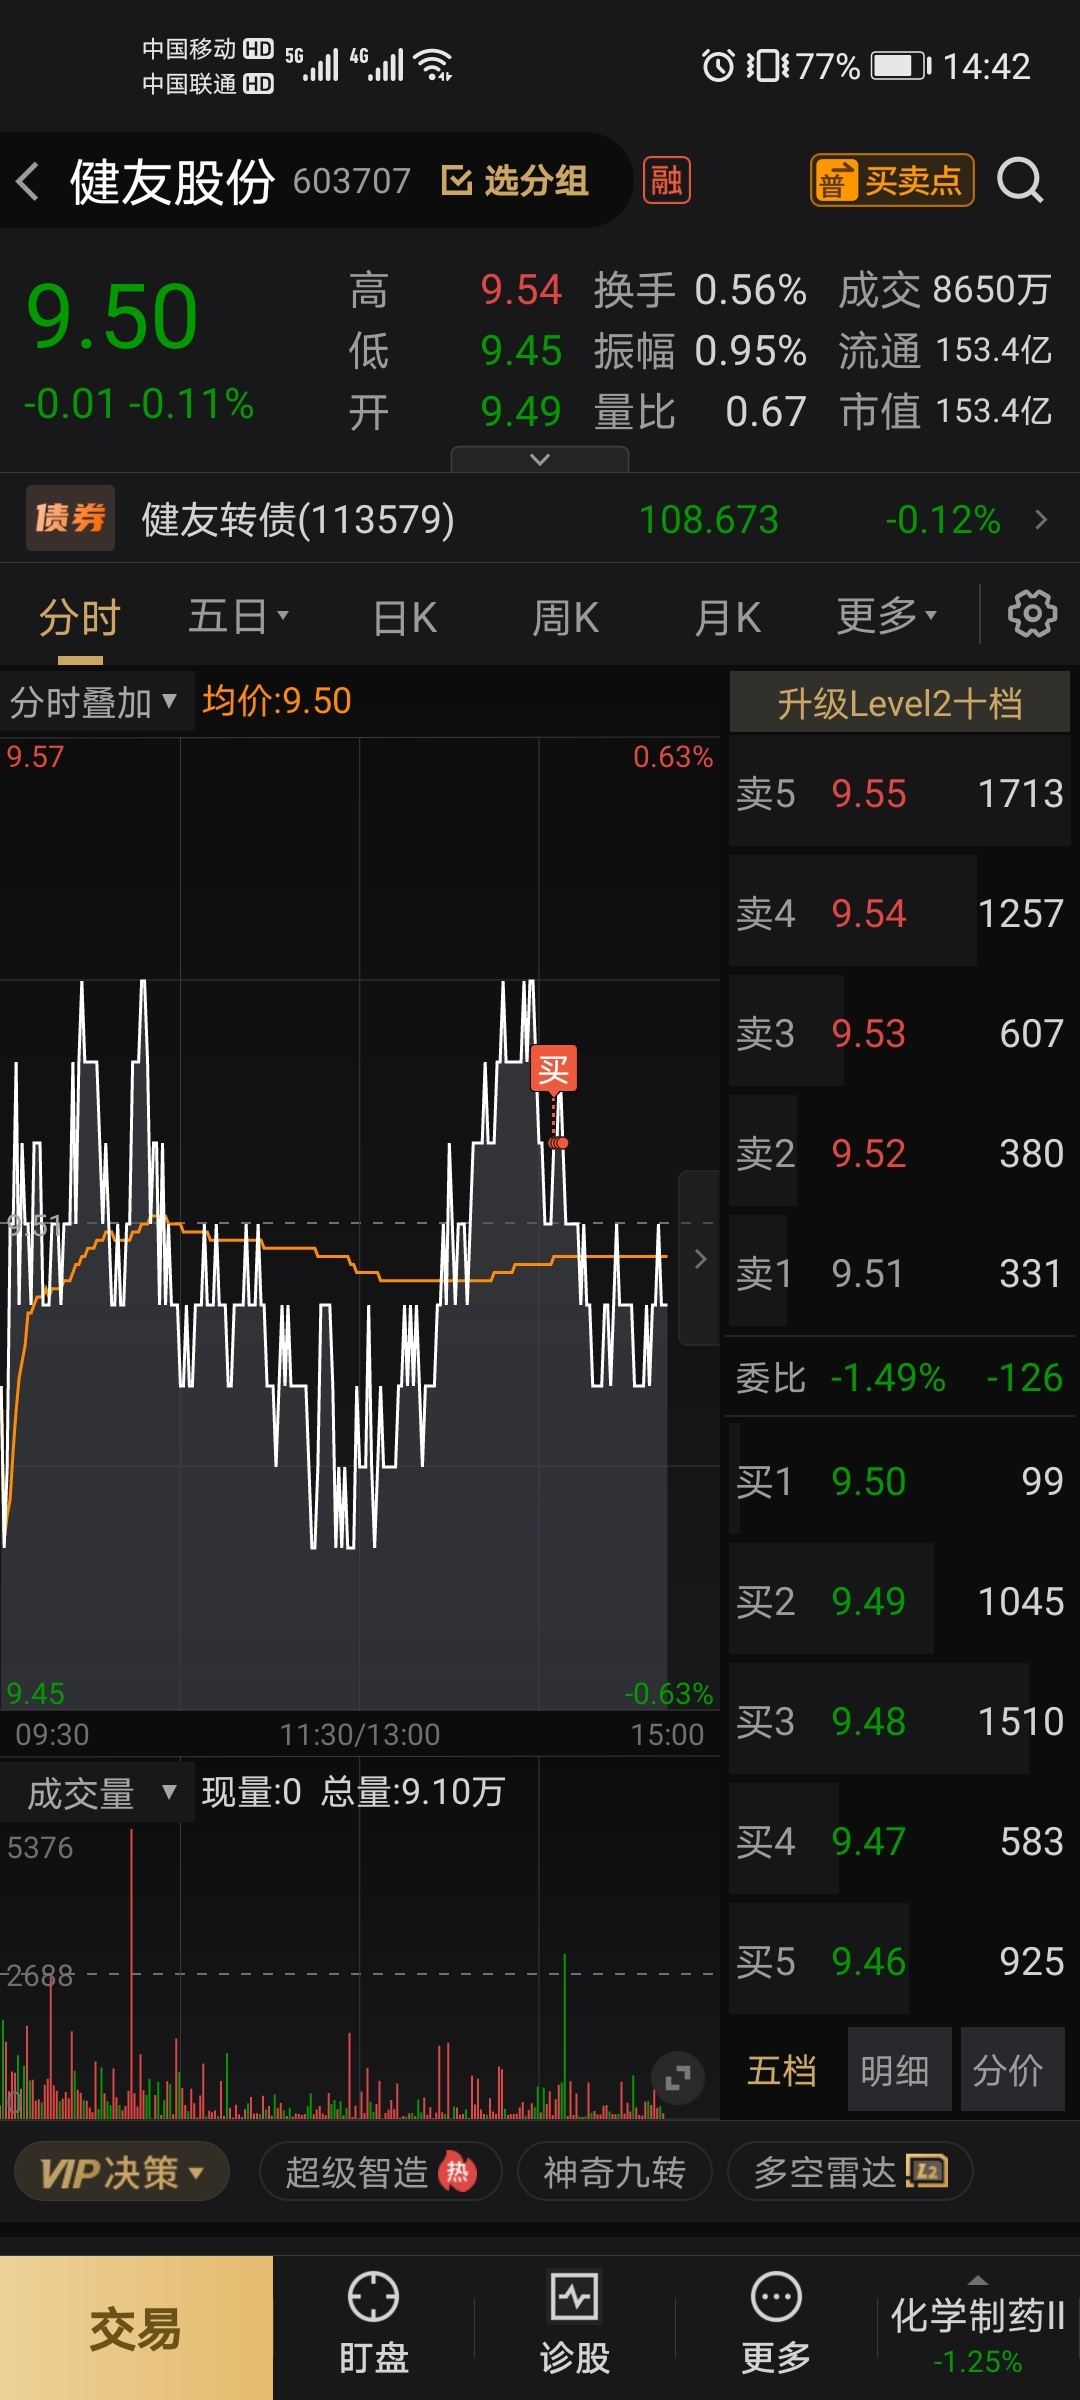Switch to 五档 five-level tab

(x=782, y=2069)
